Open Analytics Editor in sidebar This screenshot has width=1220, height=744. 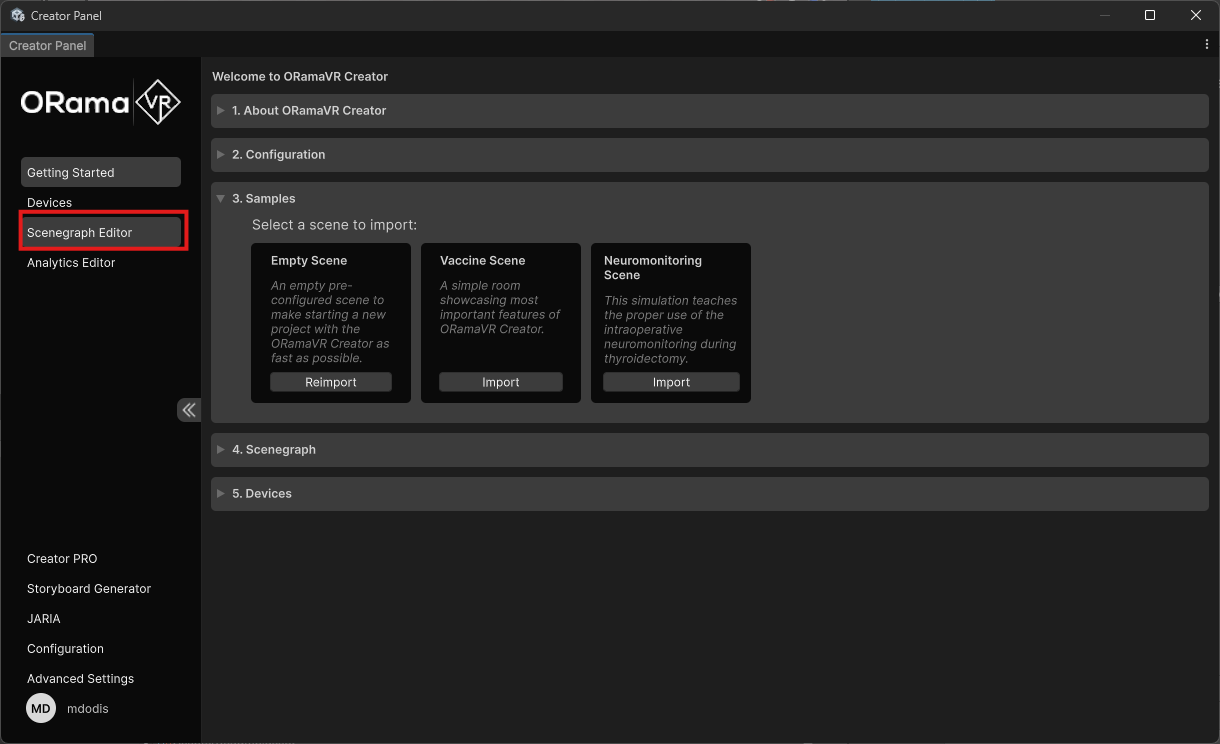pos(101,262)
